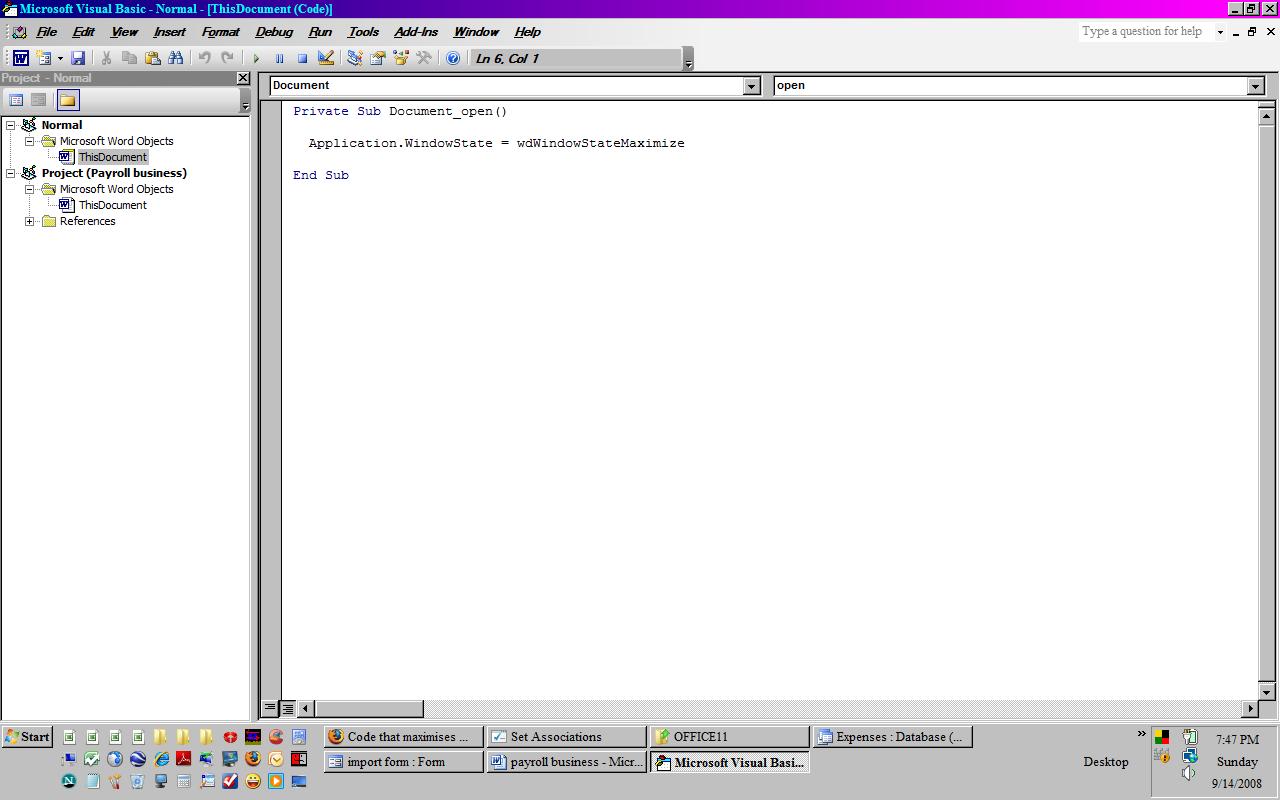Open the Edit menu
This screenshot has width=1280, height=800.
pyautogui.click(x=83, y=32)
